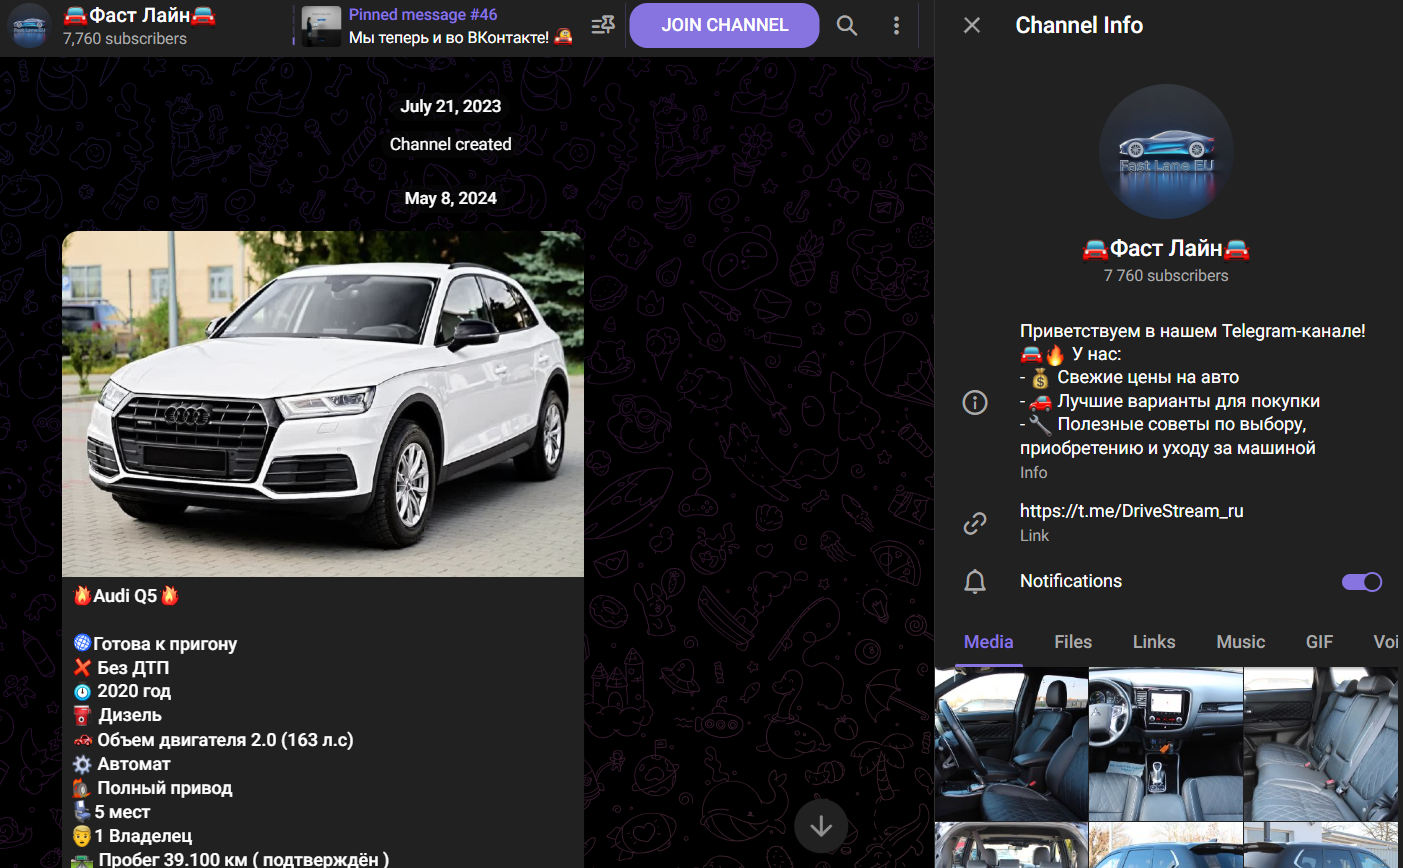Click the scroll-to-bottom arrow button
Viewport: 1403px width, 868px height.
(821, 826)
